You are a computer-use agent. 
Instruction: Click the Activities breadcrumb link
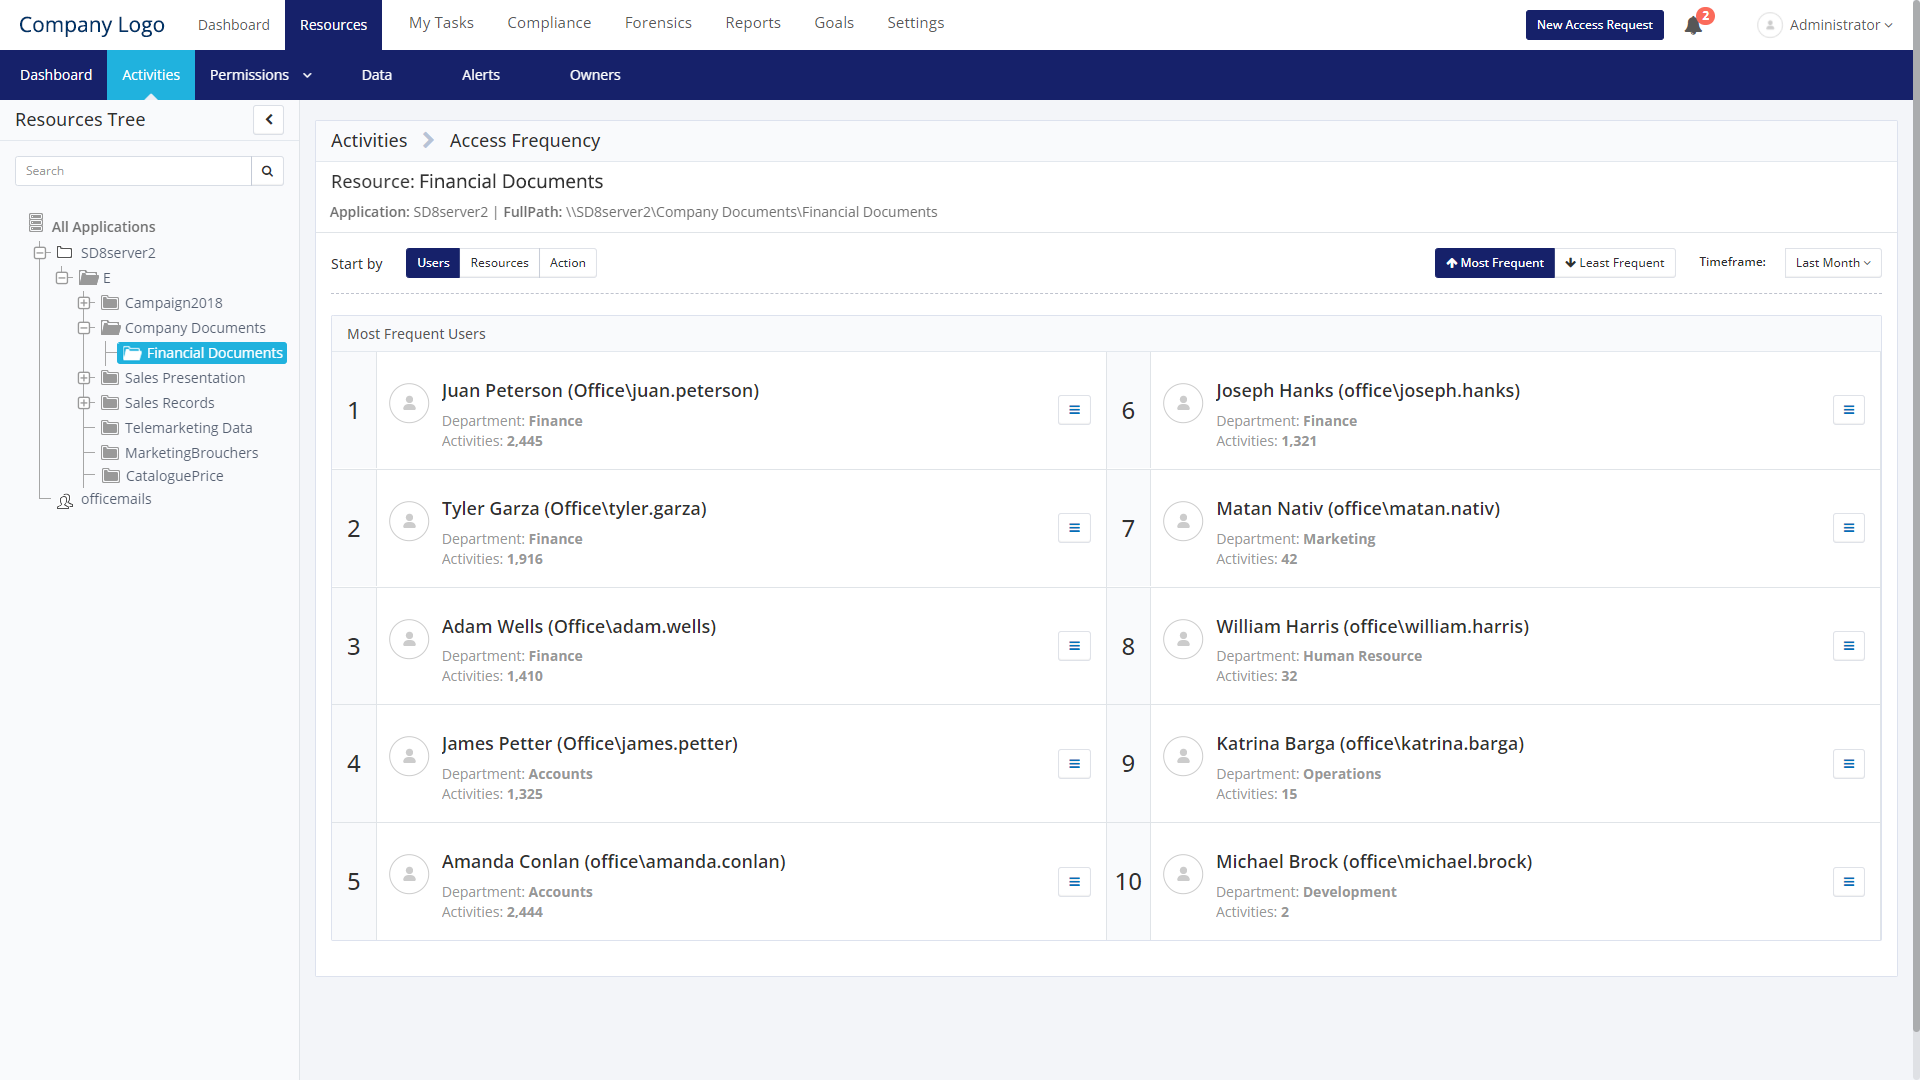[x=369, y=141]
